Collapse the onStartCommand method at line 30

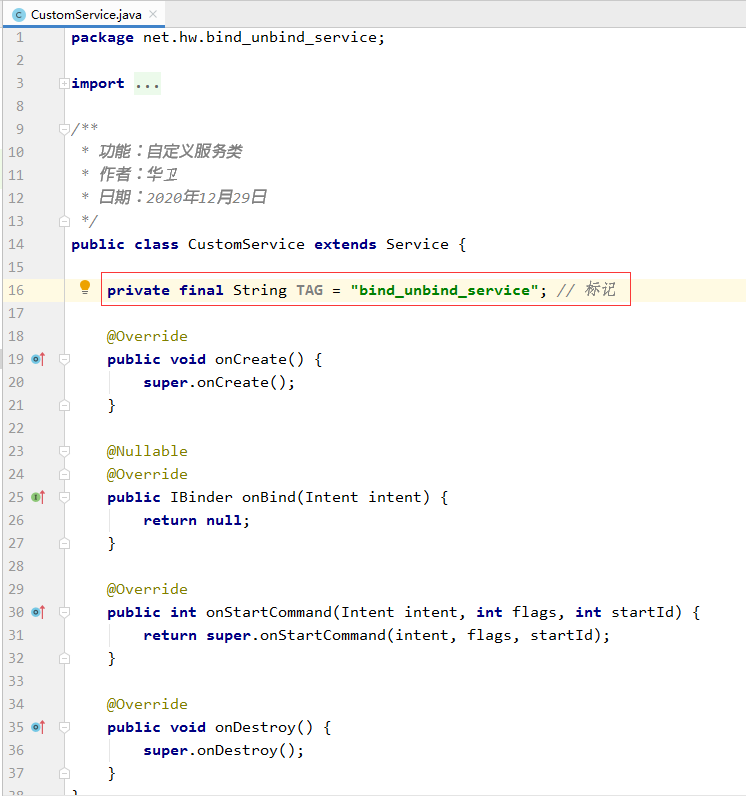[64, 613]
